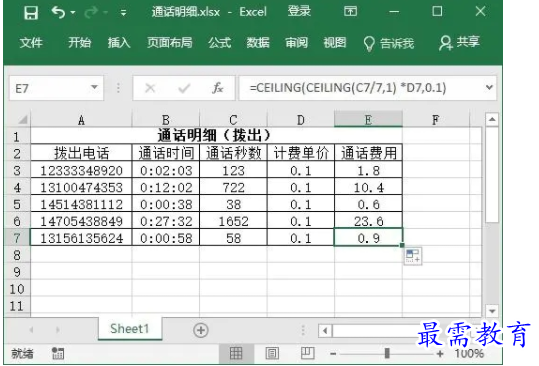Open the 视图 ribbon tab

[334, 43]
